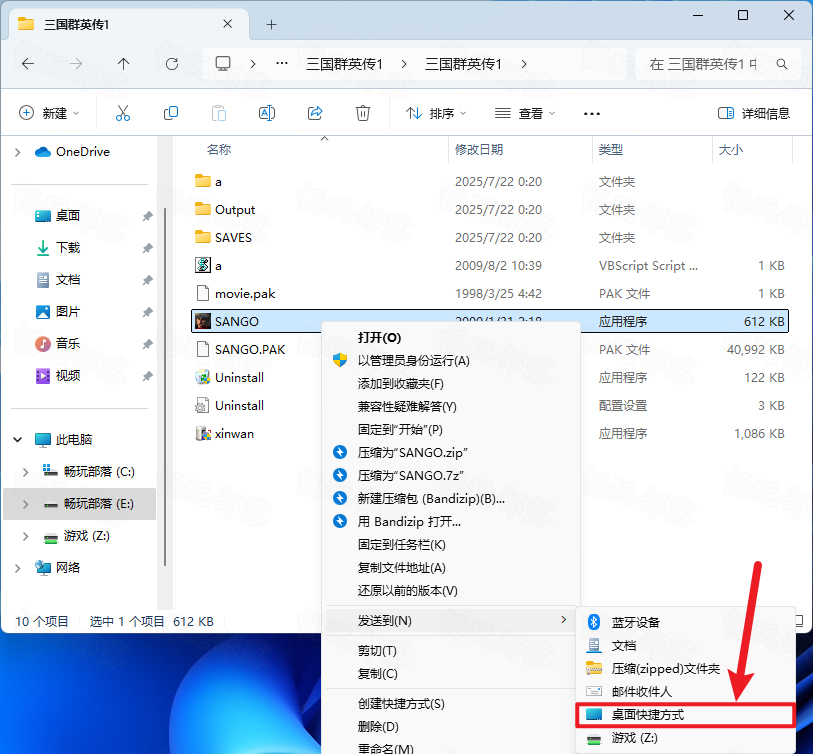Expand the 网络 tree node
This screenshot has height=754, width=813.
tap(18, 568)
